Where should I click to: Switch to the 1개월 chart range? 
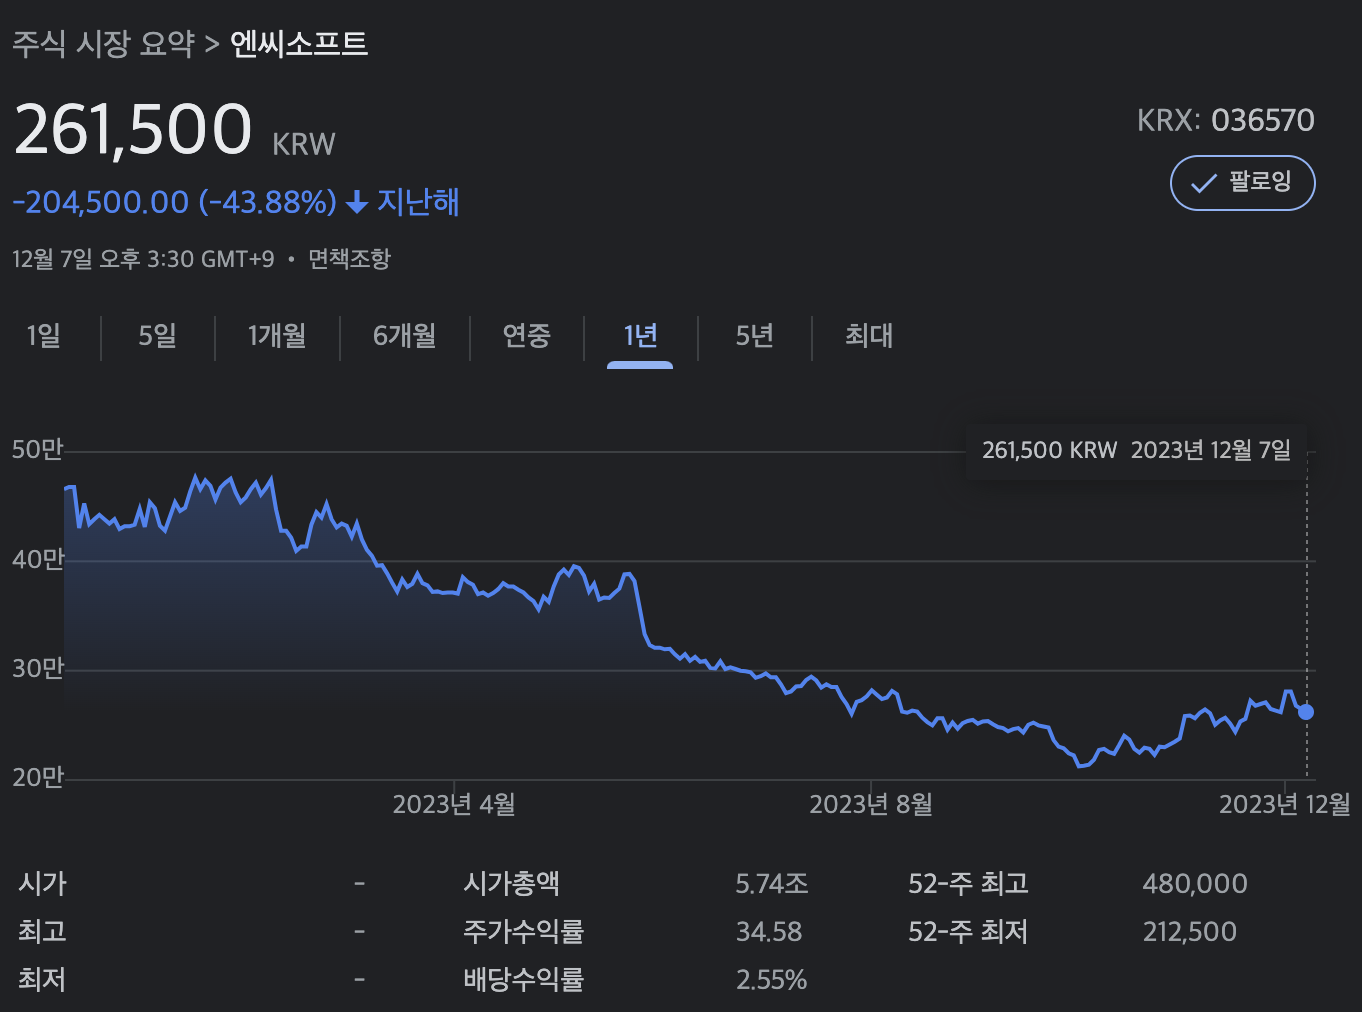pyautogui.click(x=277, y=336)
